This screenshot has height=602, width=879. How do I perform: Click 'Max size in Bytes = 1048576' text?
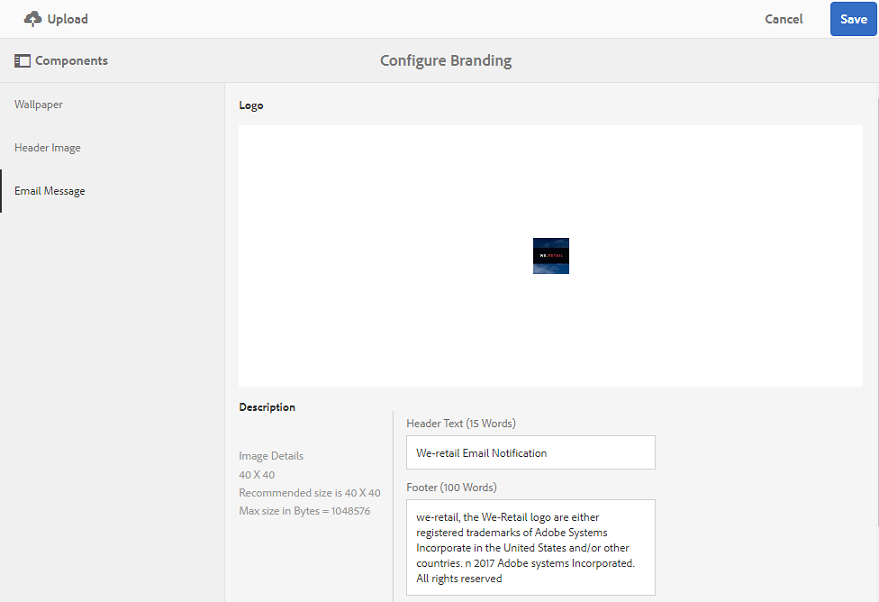pyautogui.click(x=304, y=511)
